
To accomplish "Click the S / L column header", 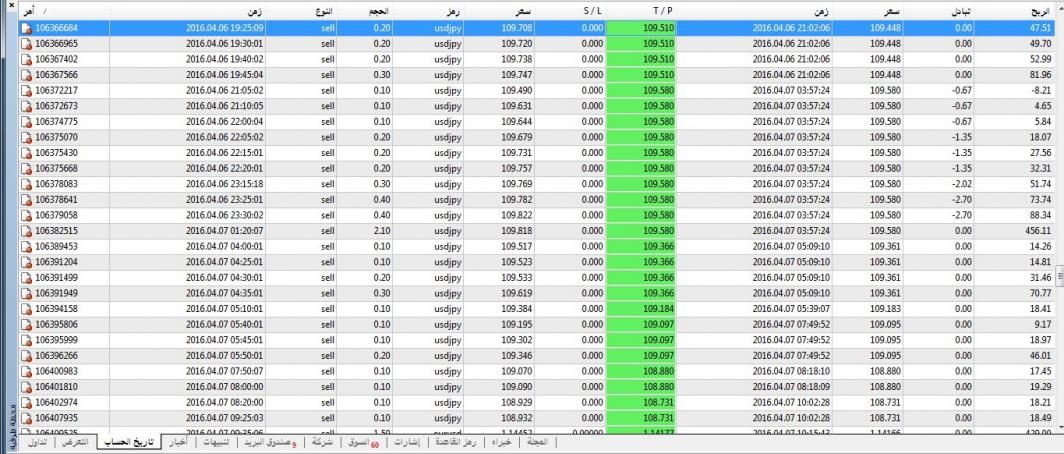I will (x=569, y=12).
